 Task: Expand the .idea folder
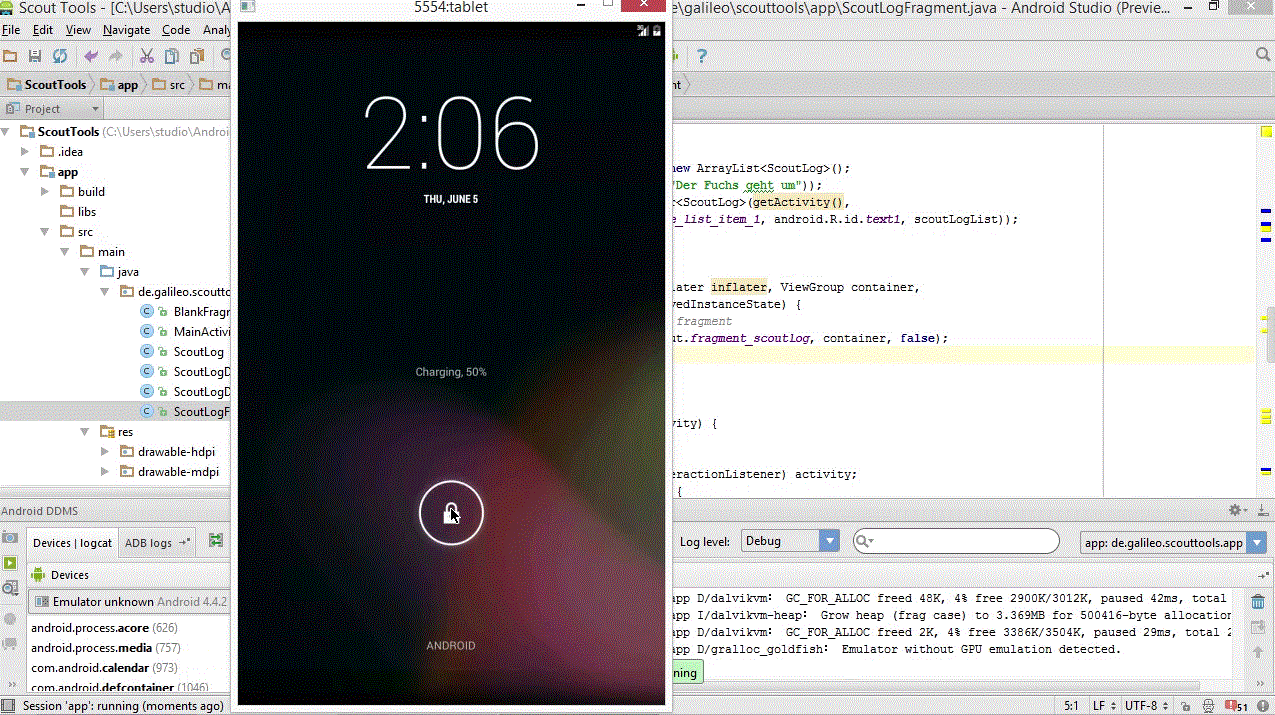(26, 152)
